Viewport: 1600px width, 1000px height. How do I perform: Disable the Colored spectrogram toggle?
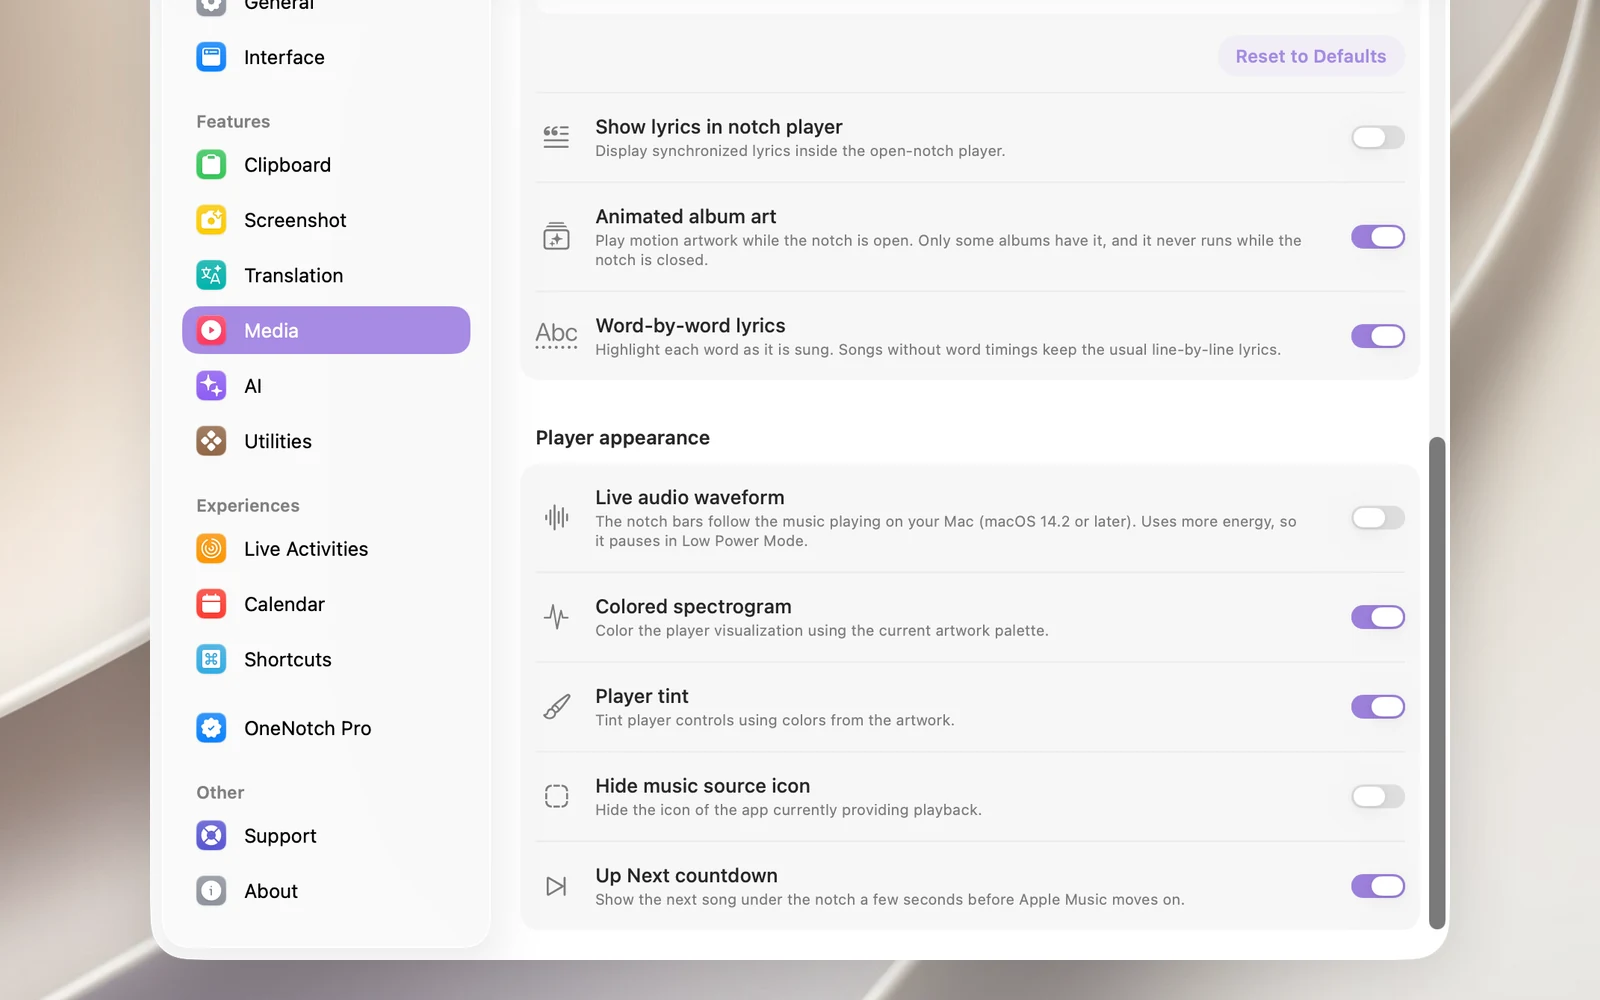click(1378, 617)
